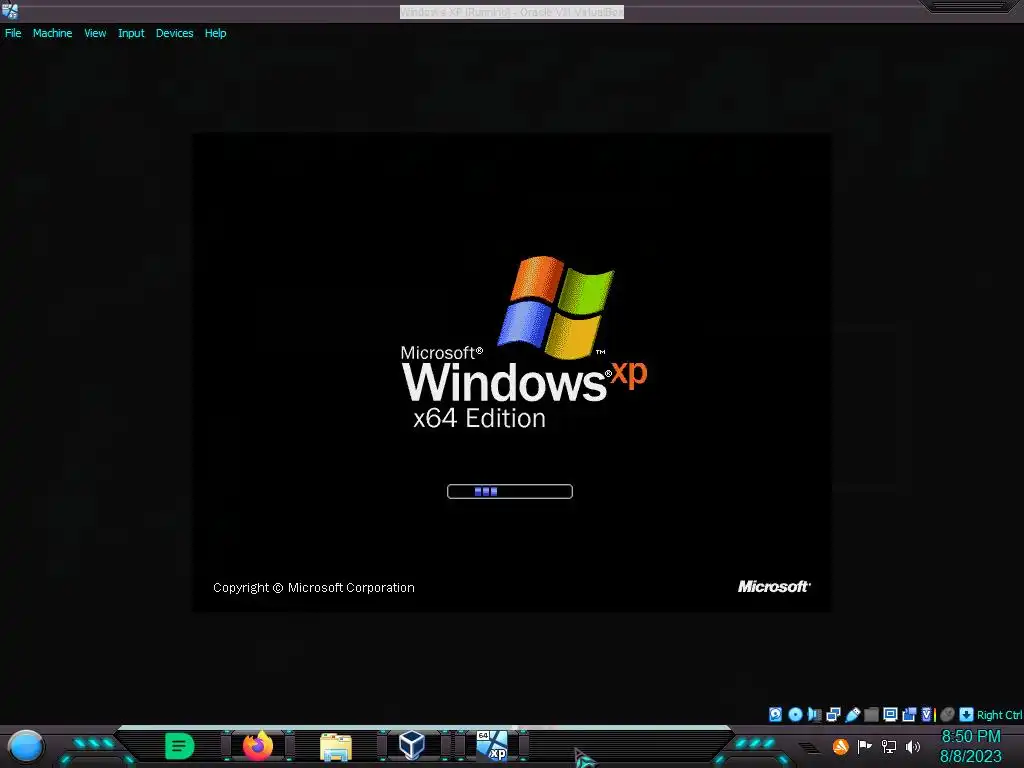This screenshot has width=1024, height=768.
Task: Click the virtualization CPU status icon
Action: [x=927, y=714]
